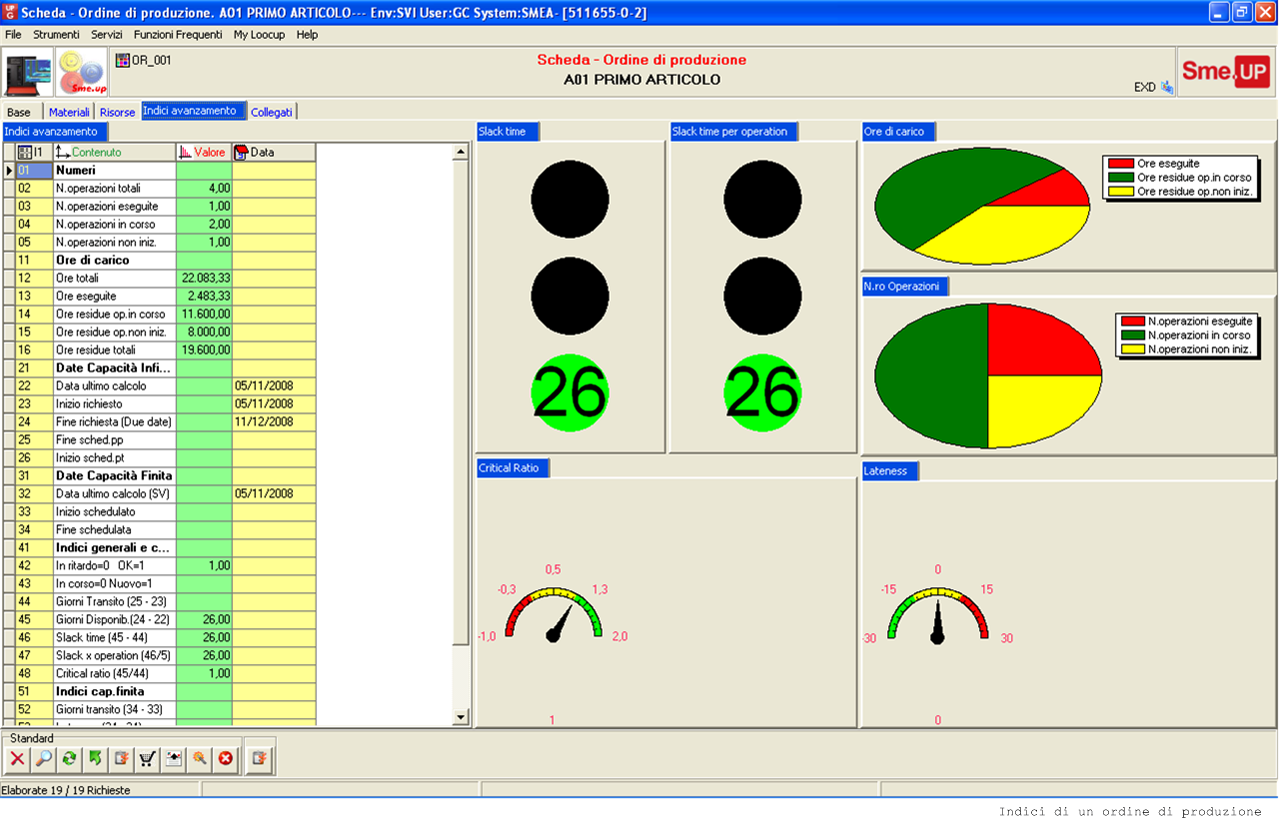Click the magic wand icon in toolbar
This screenshot has width=1280, height=820.
200,759
